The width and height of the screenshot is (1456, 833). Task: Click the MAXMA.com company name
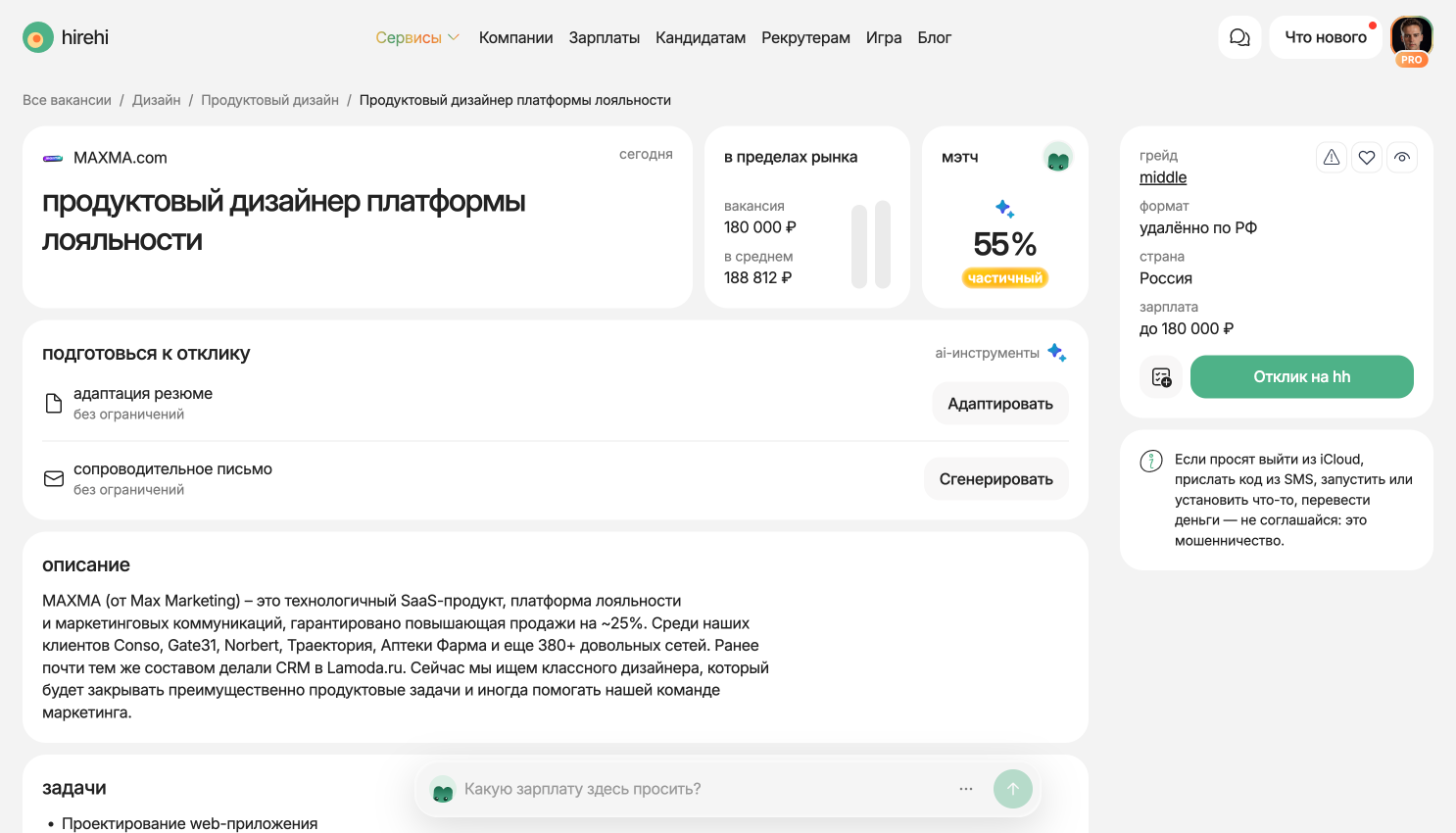[x=120, y=158]
